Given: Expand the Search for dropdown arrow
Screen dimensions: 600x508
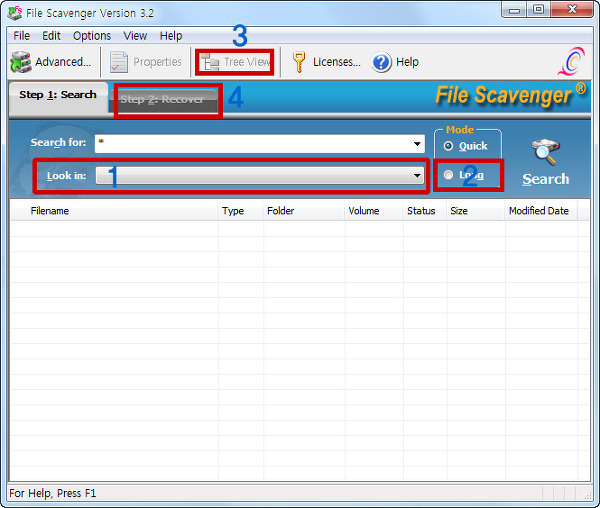Looking at the screenshot, I should click(x=417, y=144).
